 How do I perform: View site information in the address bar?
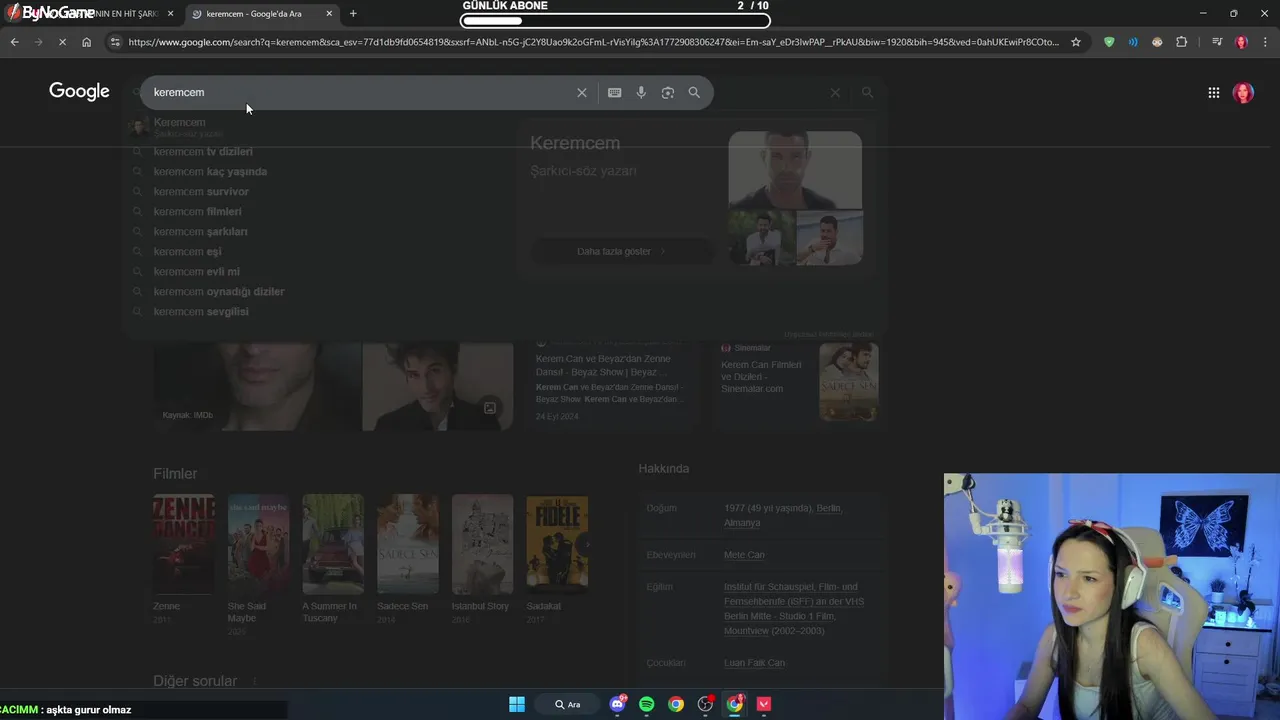(x=115, y=42)
